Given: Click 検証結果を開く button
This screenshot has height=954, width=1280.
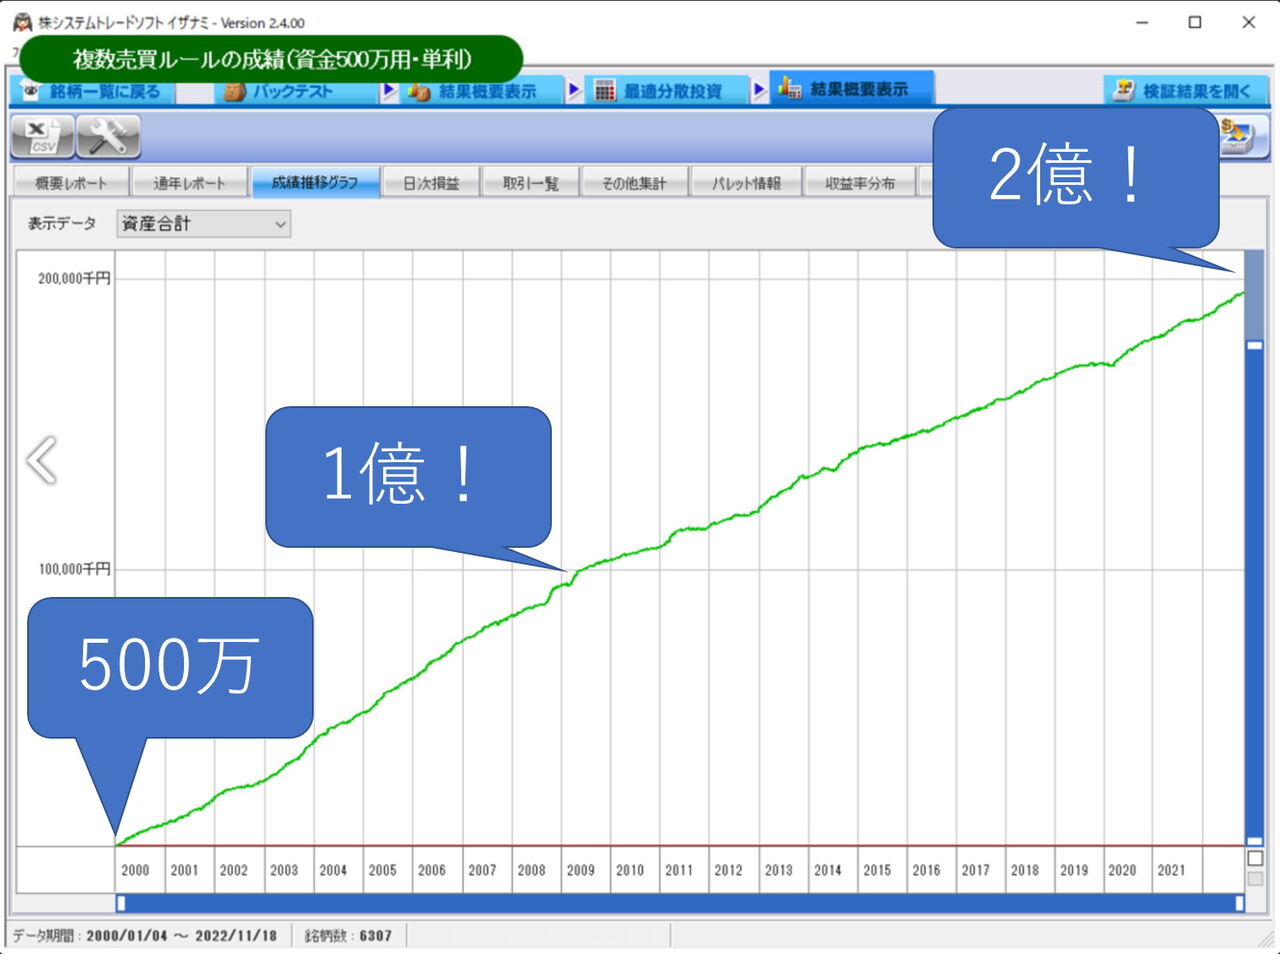Looking at the screenshot, I should point(1185,91).
